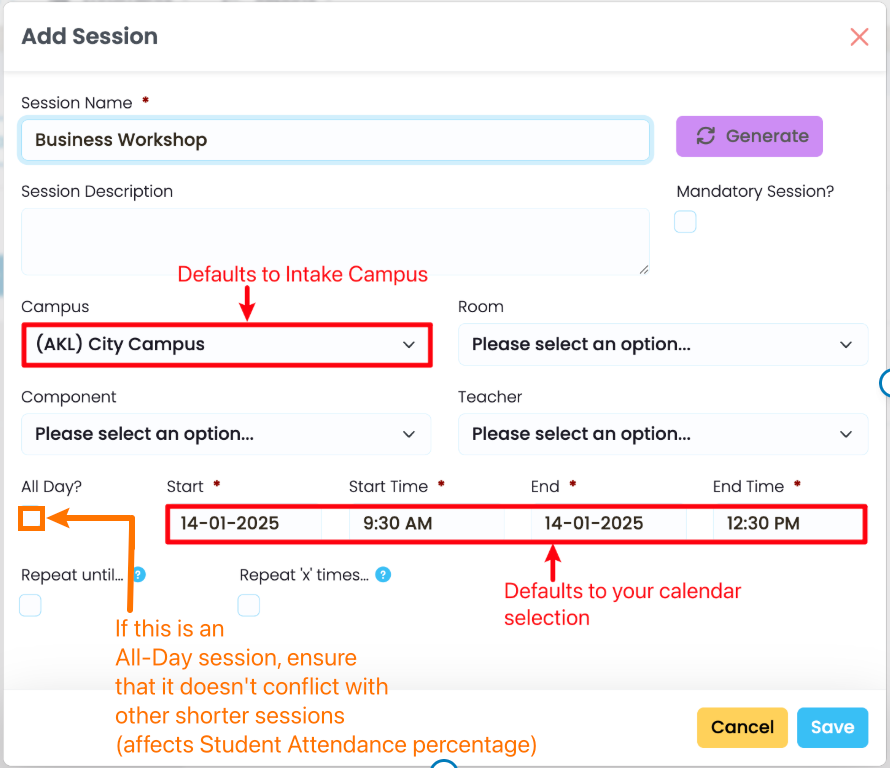The image size is (890, 768).
Task: Select a Teacher from the dropdown
Action: click(663, 434)
